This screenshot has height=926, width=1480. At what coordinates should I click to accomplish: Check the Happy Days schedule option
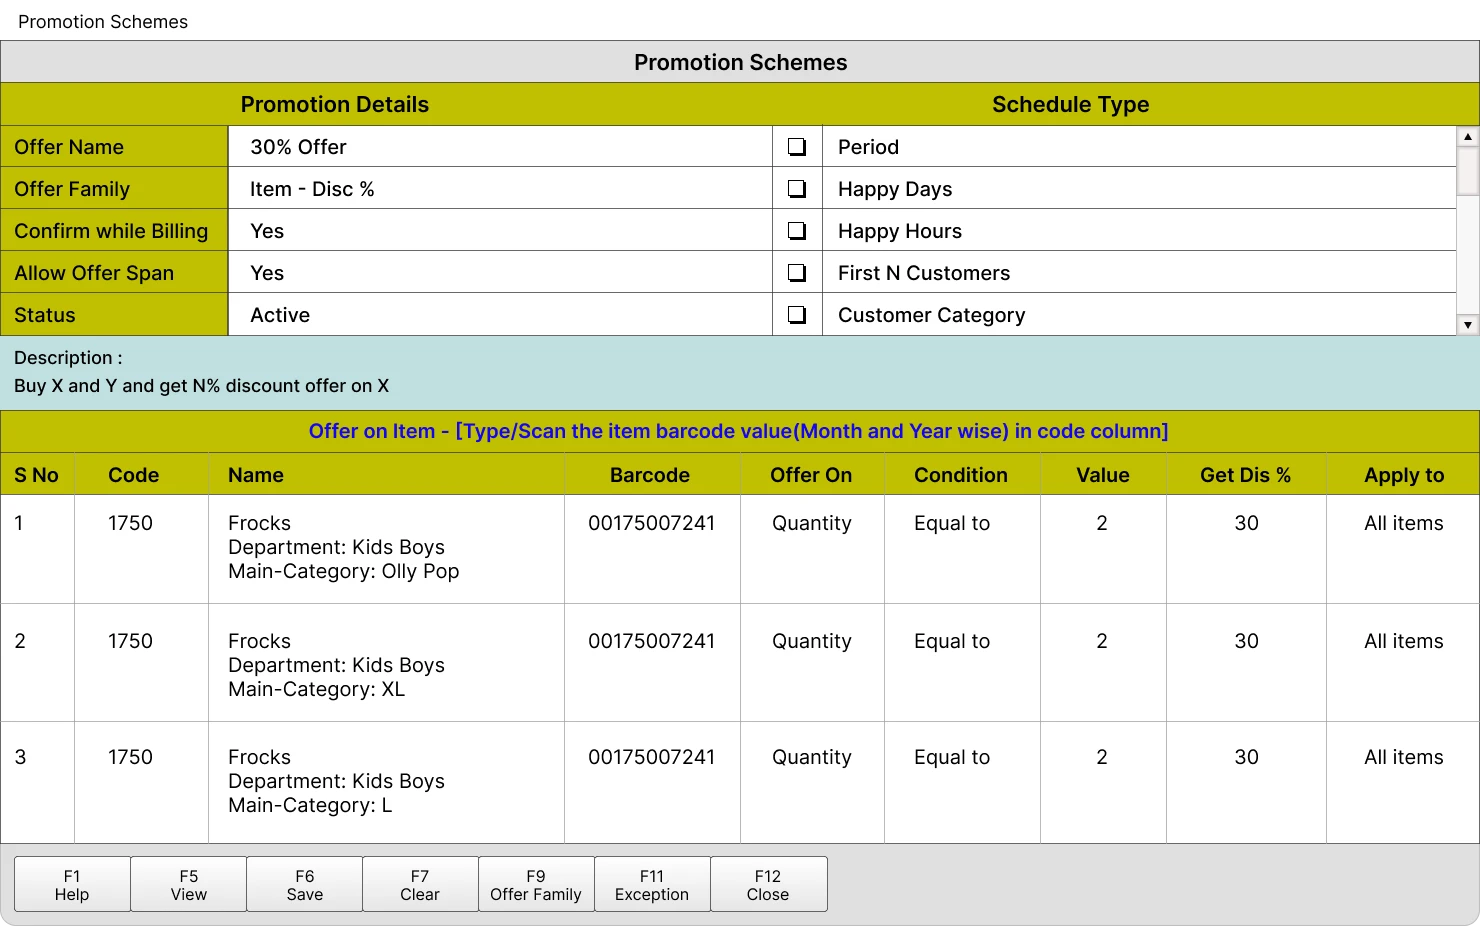(796, 188)
